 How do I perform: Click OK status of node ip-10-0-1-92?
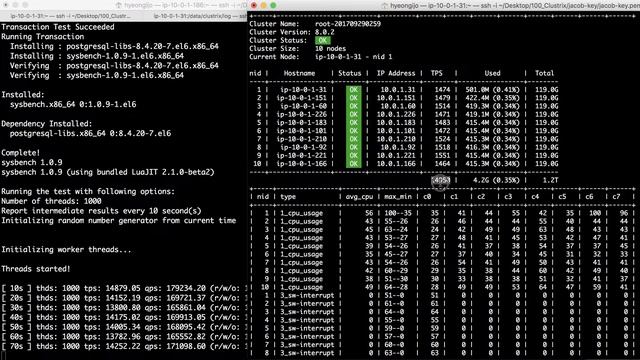point(353,147)
